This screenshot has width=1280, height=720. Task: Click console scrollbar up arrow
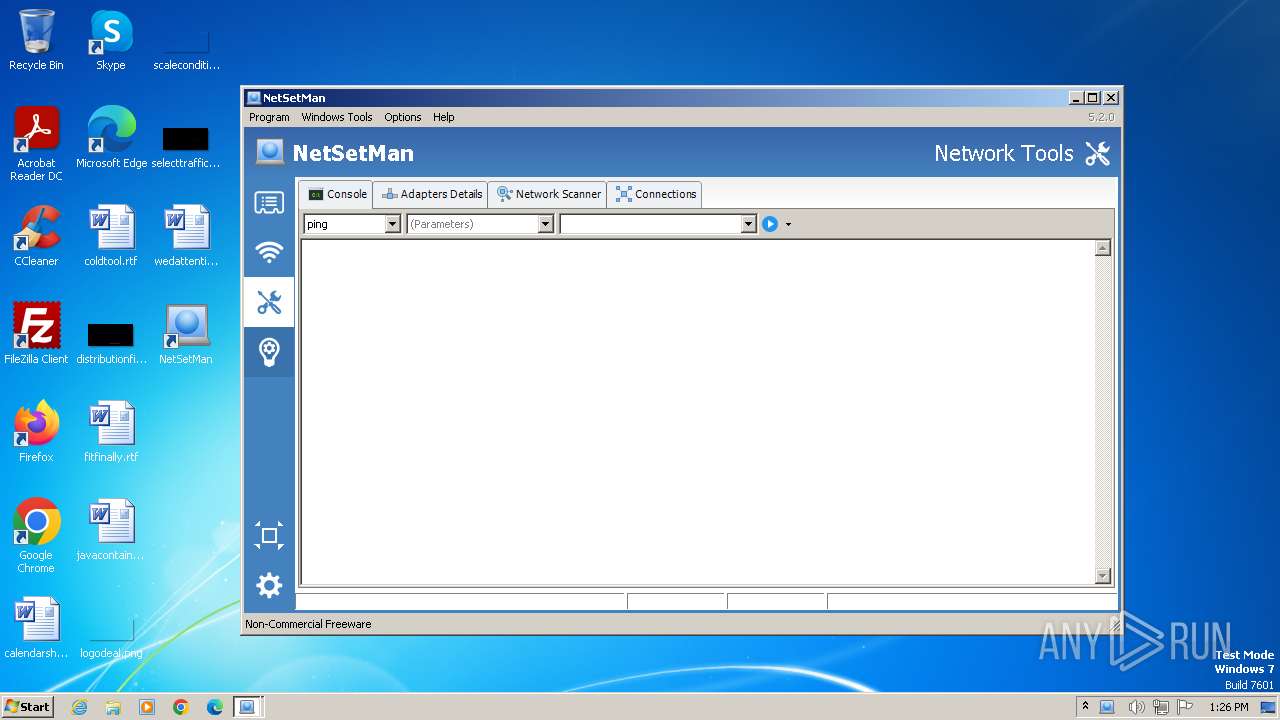(x=1103, y=248)
